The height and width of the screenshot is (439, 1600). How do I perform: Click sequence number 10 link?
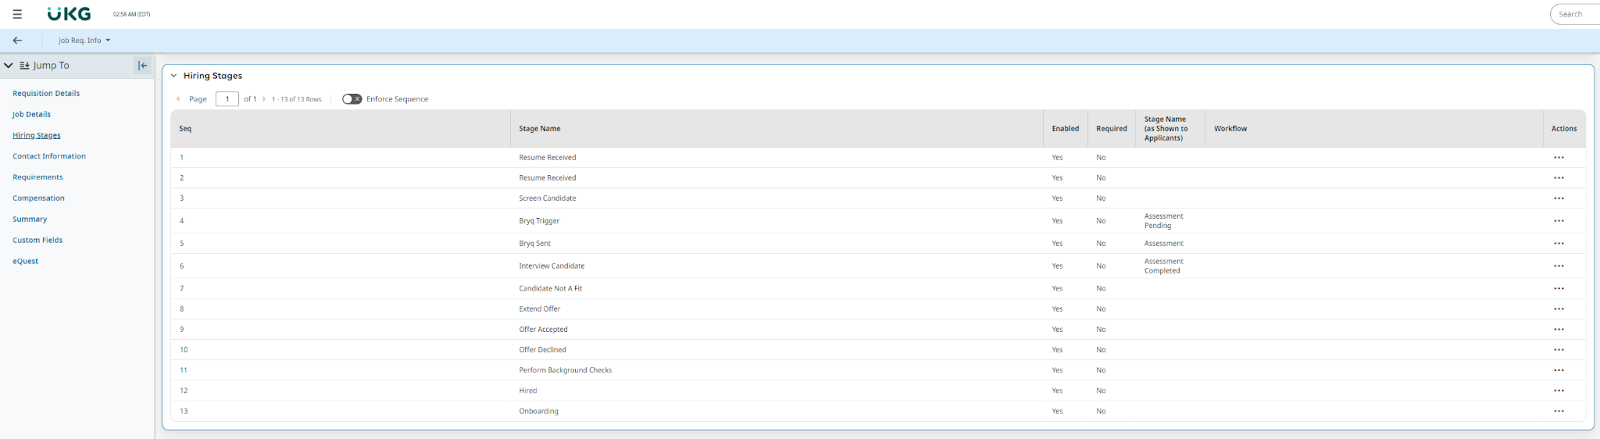click(x=184, y=350)
